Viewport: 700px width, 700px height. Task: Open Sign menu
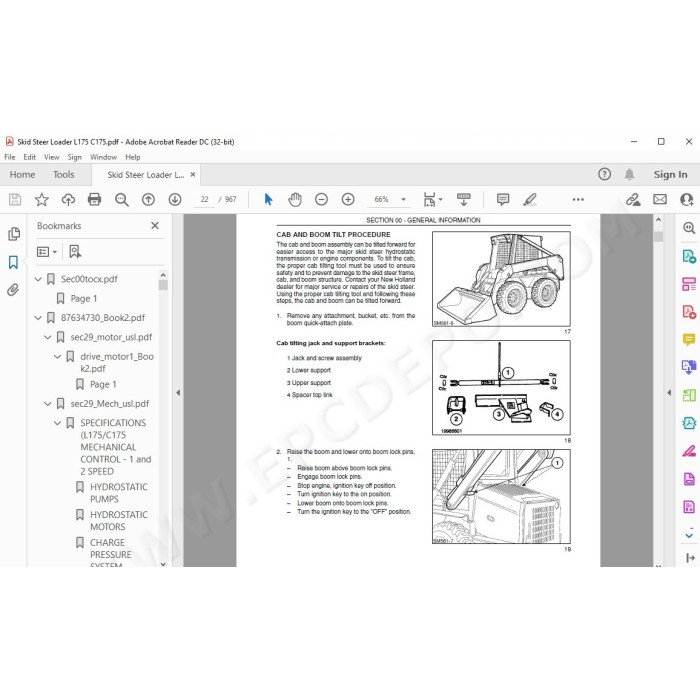point(75,157)
